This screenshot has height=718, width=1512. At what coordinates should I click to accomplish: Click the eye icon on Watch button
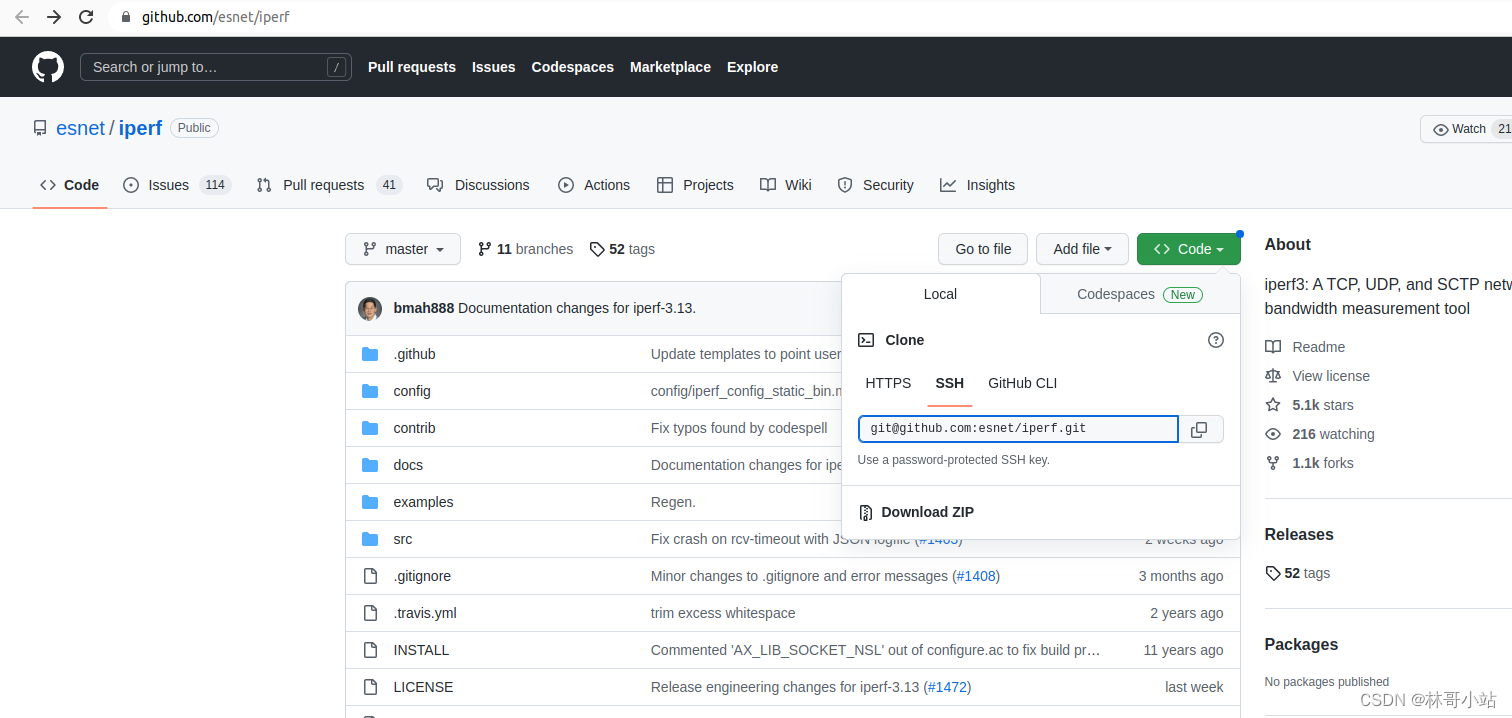[1441, 129]
